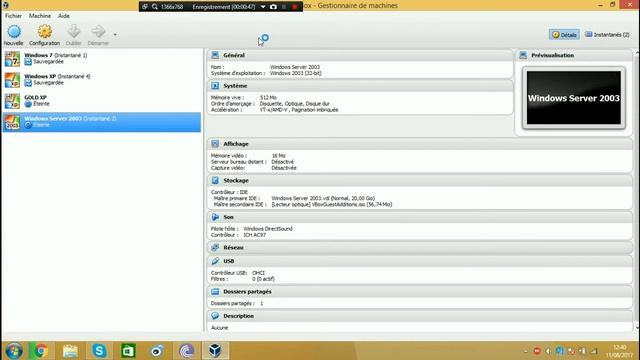The width and height of the screenshot is (640, 360).
Task: Click the Windows 7 OS icon
Action: coord(12,59)
